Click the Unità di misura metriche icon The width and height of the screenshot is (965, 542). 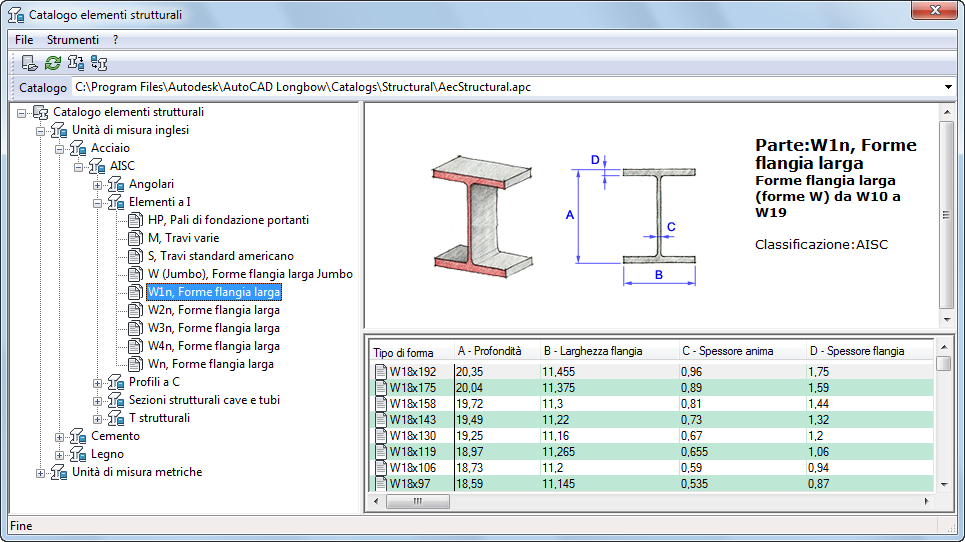[x=58, y=472]
